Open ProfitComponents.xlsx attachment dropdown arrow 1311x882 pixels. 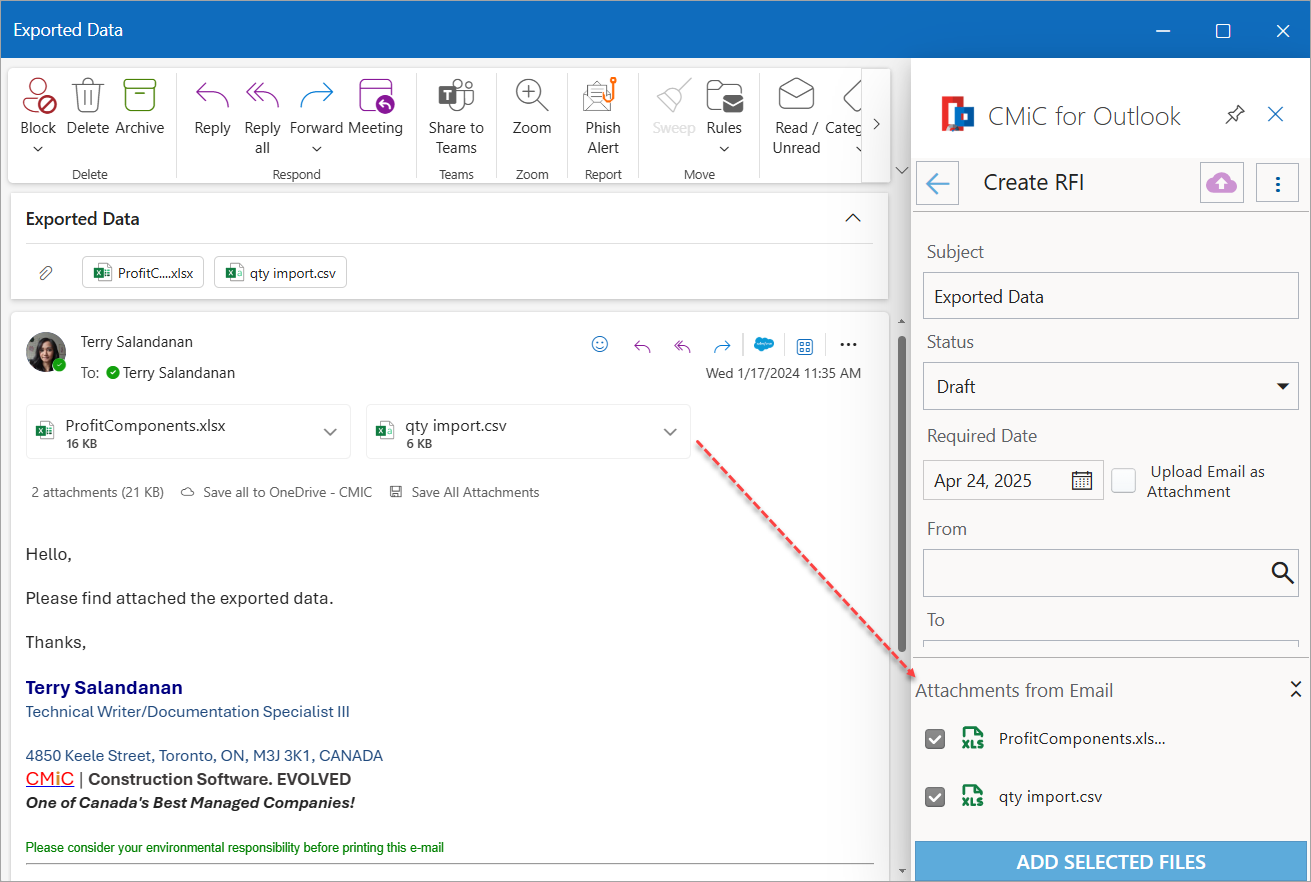[330, 432]
